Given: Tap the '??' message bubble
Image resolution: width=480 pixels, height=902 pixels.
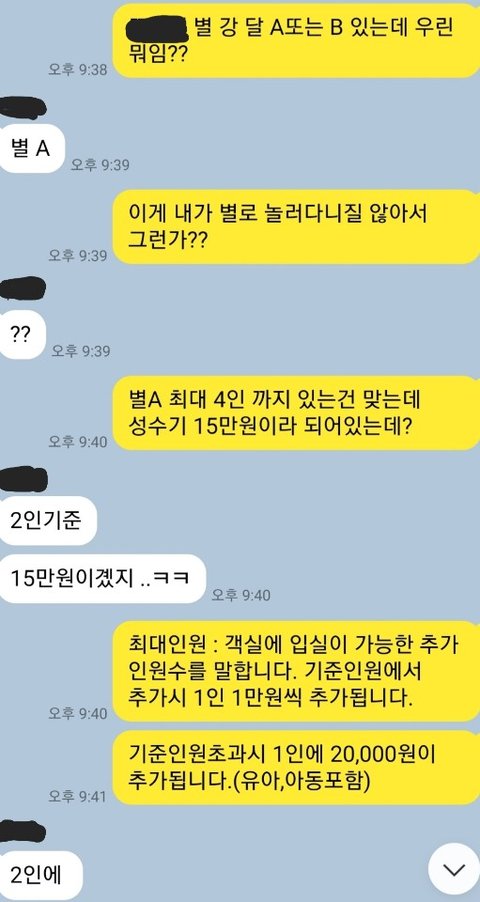Looking at the screenshot, I should (x=22, y=335).
